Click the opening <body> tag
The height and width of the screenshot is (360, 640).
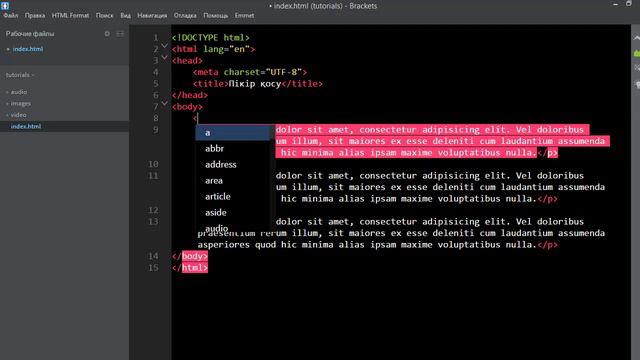[x=187, y=107]
